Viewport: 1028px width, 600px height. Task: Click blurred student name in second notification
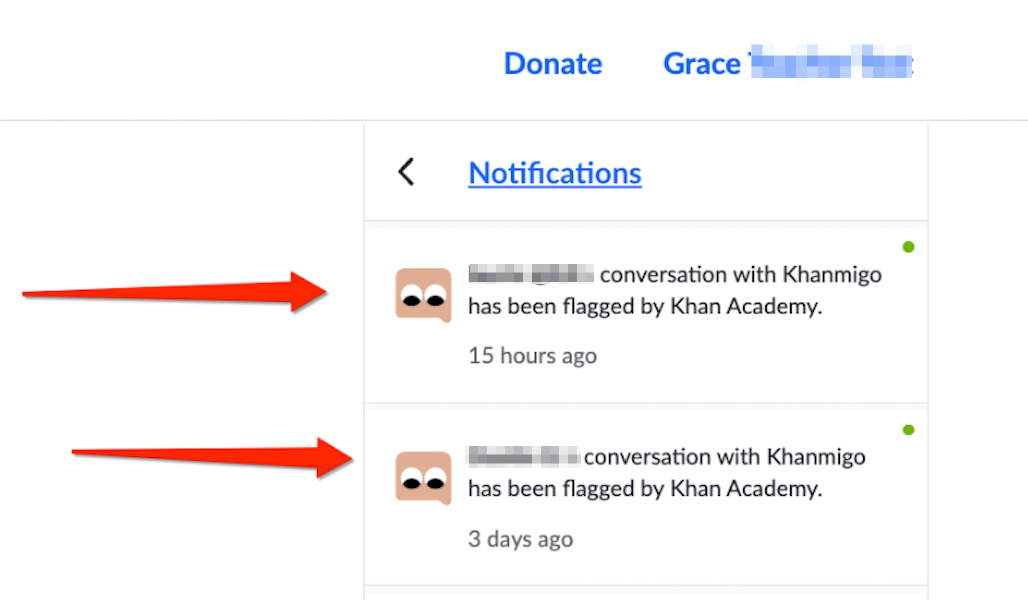click(x=524, y=456)
